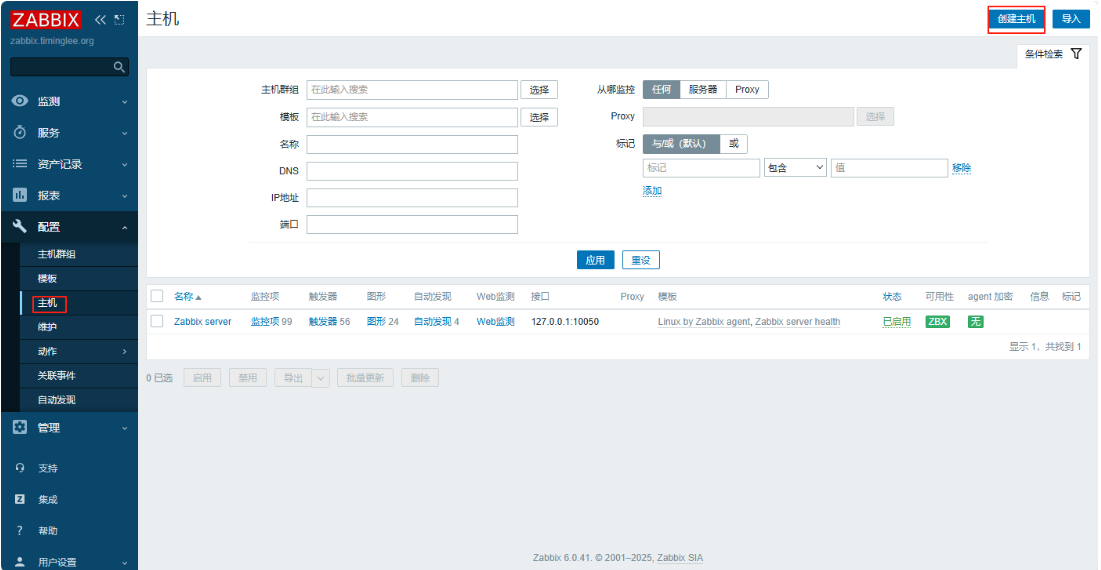This screenshot has height=570, width=1101.
Task: Open the Zabbix server host link
Action: 203,322
